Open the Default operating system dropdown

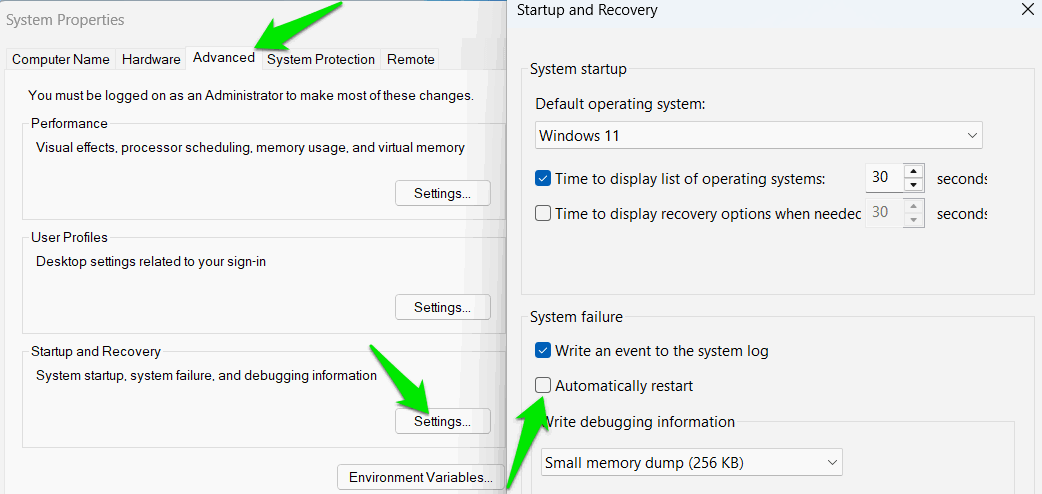758,136
